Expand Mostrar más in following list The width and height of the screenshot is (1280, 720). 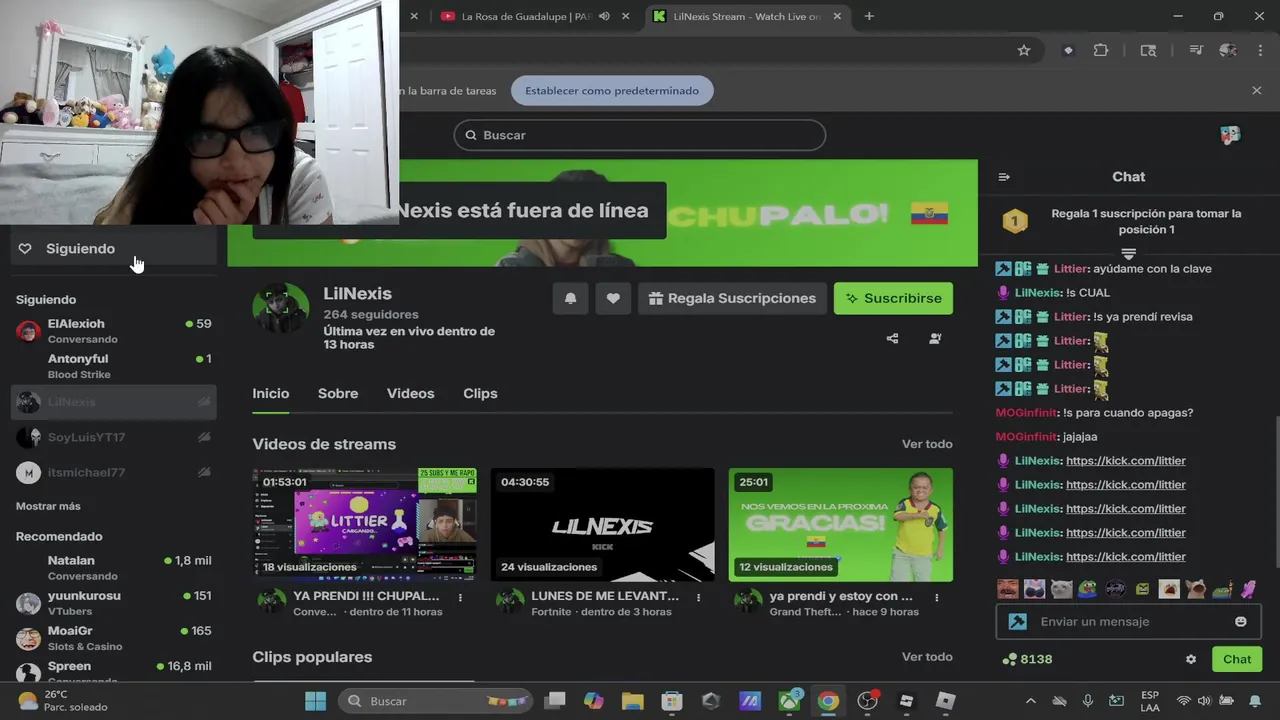[x=48, y=506]
